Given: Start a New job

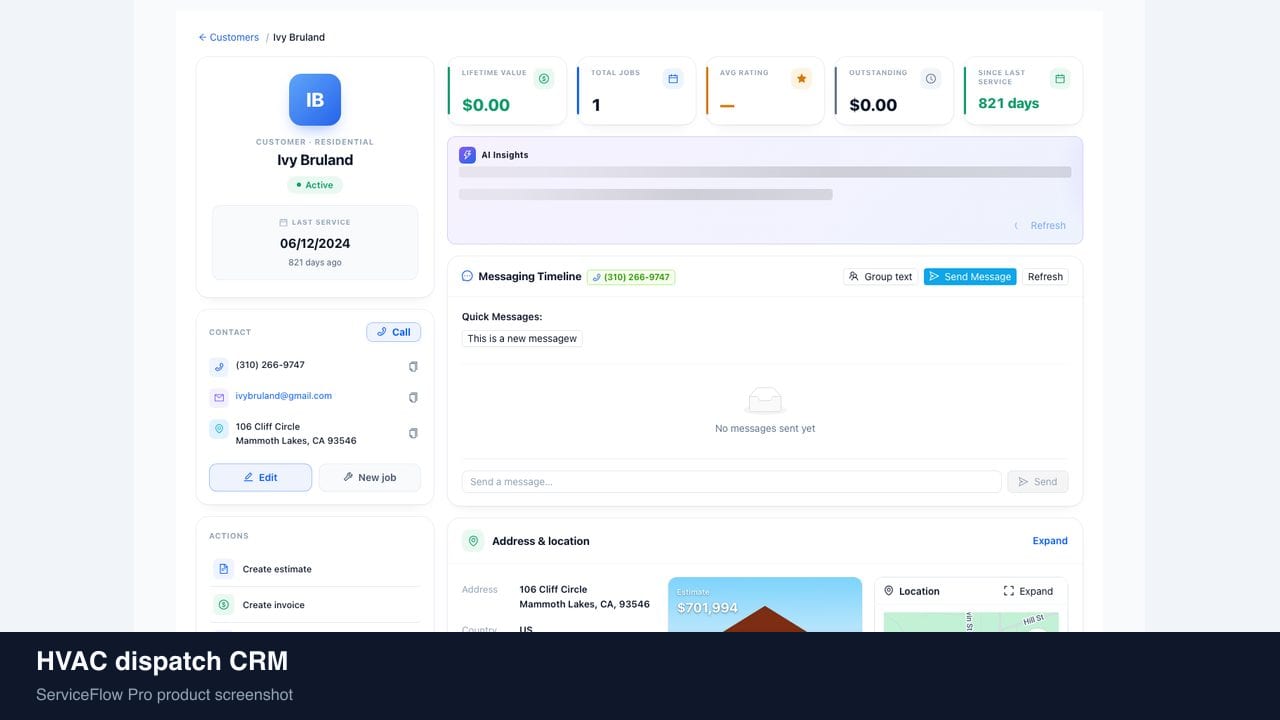Looking at the screenshot, I should [x=370, y=478].
